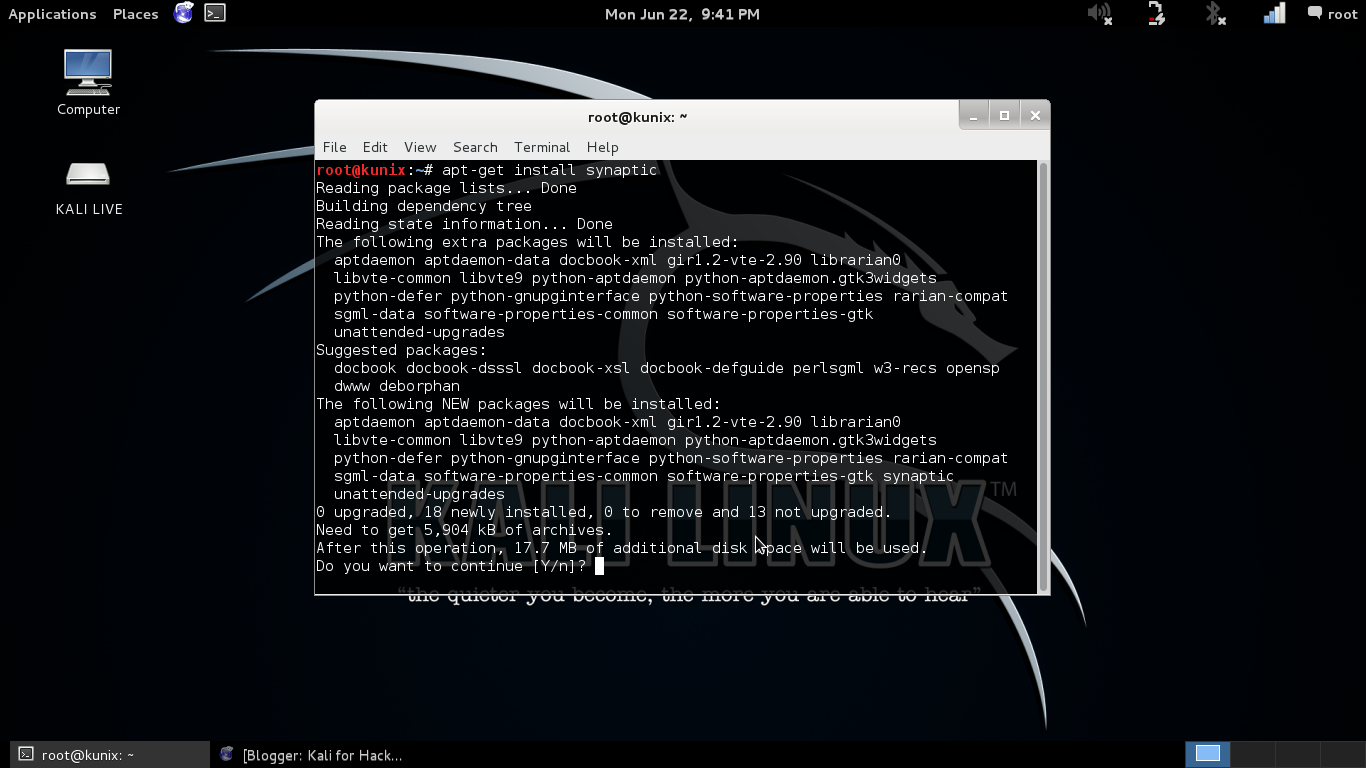Click the '0 upgraded, 18 newly installed' line

[603, 512]
